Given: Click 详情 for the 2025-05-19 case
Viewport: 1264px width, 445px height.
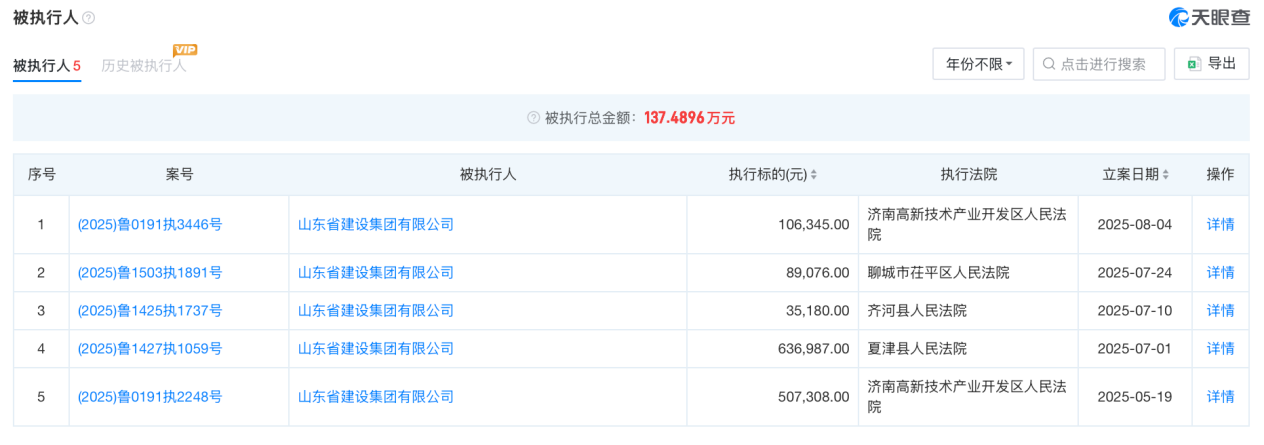Looking at the screenshot, I should [1220, 397].
